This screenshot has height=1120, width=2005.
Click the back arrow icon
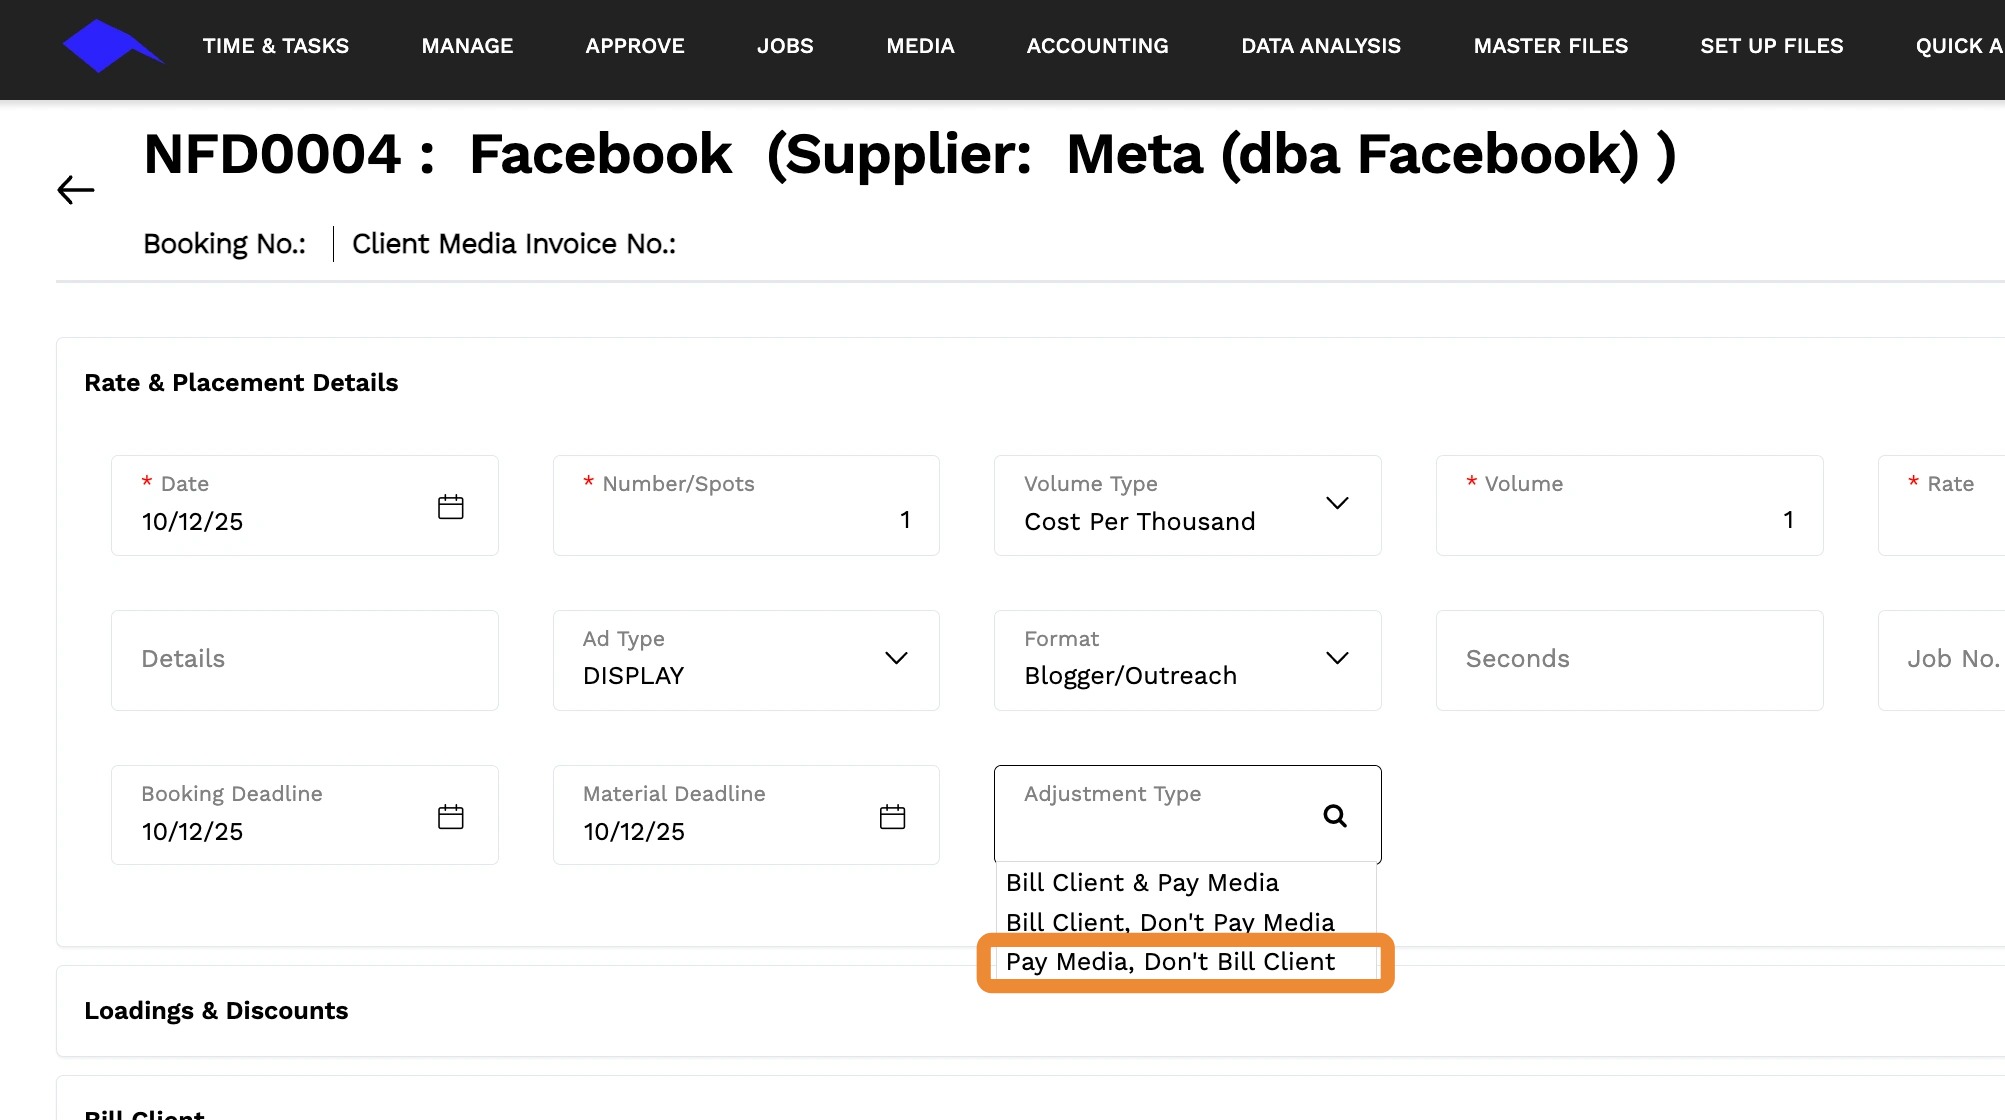point(76,189)
